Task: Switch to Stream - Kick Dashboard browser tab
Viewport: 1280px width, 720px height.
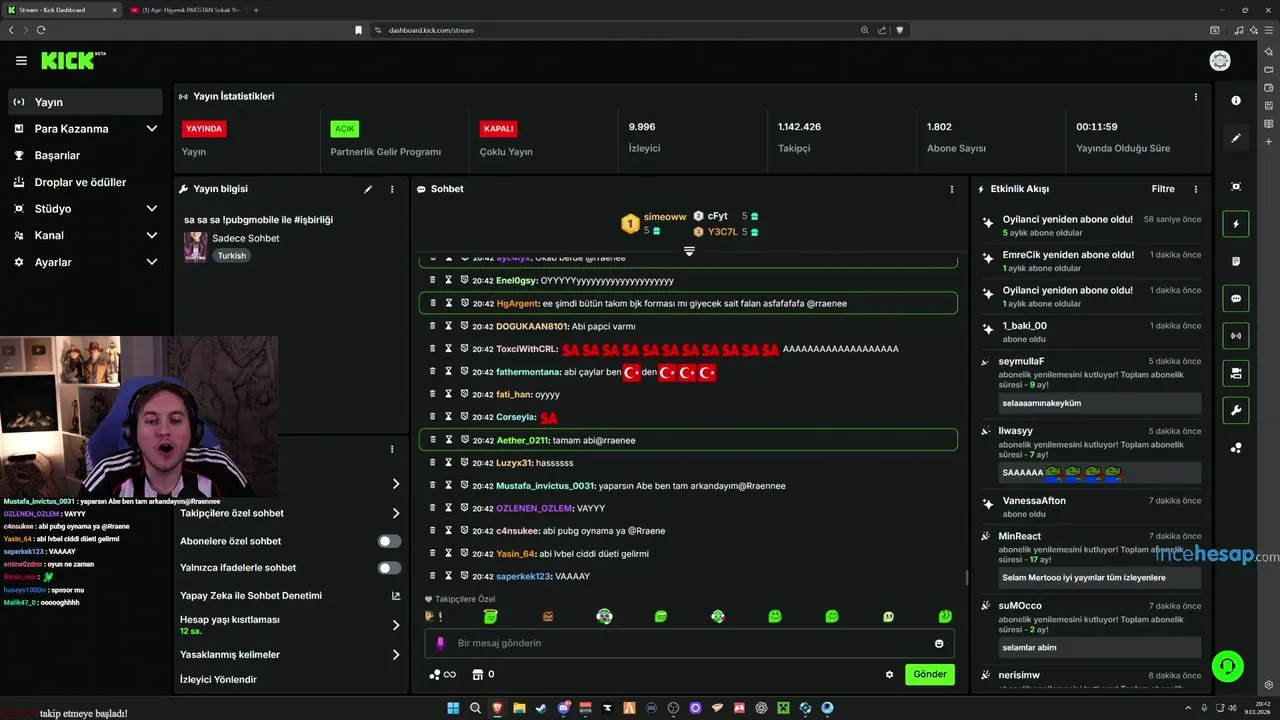Action: tap(60, 10)
